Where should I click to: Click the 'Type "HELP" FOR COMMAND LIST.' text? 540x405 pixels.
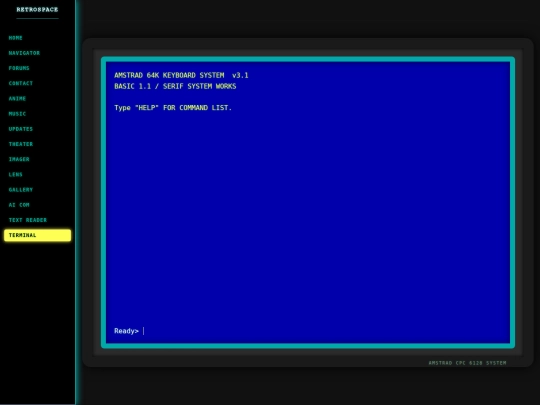173,108
